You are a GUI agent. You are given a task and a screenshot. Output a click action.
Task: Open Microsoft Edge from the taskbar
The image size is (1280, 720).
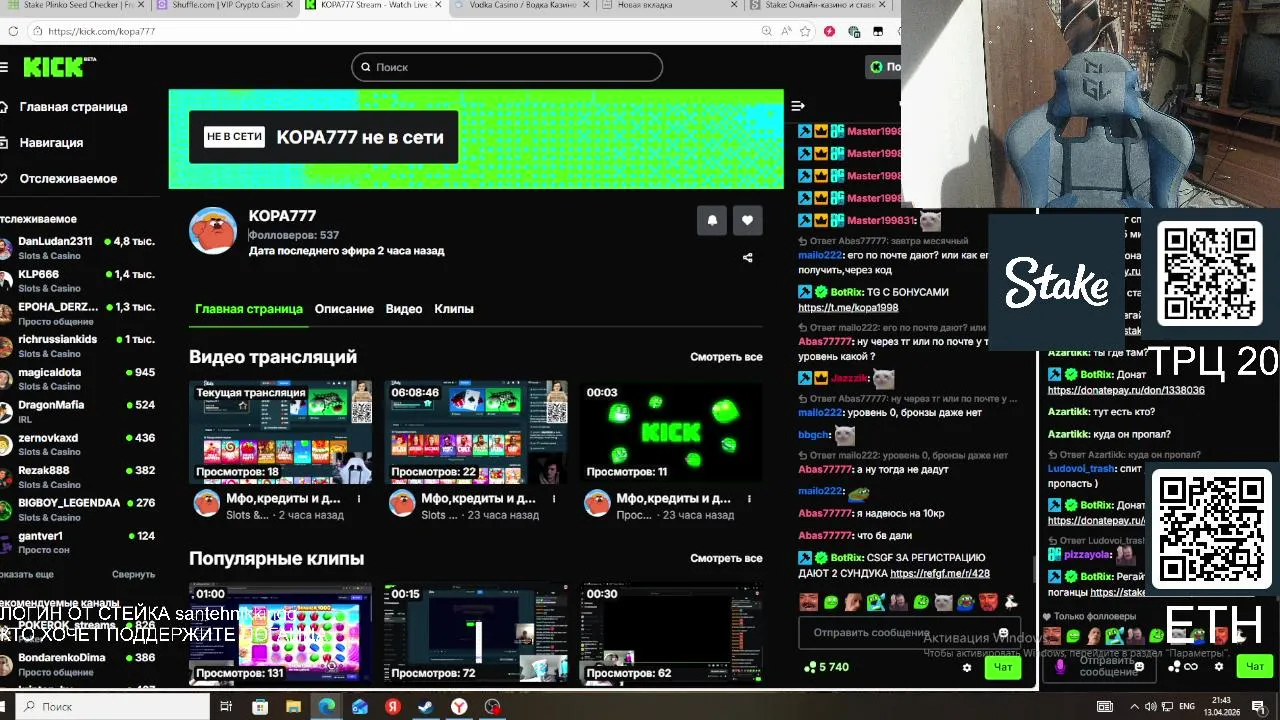[x=327, y=707]
